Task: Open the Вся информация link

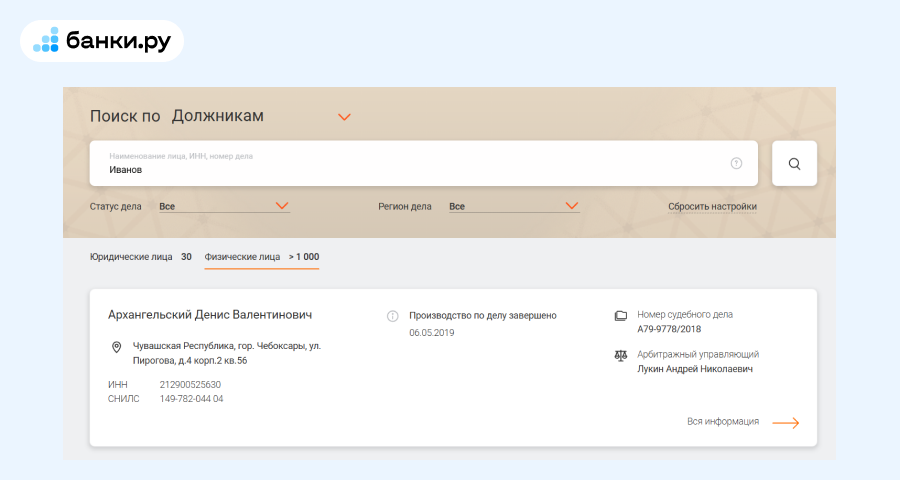Action: click(722, 422)
